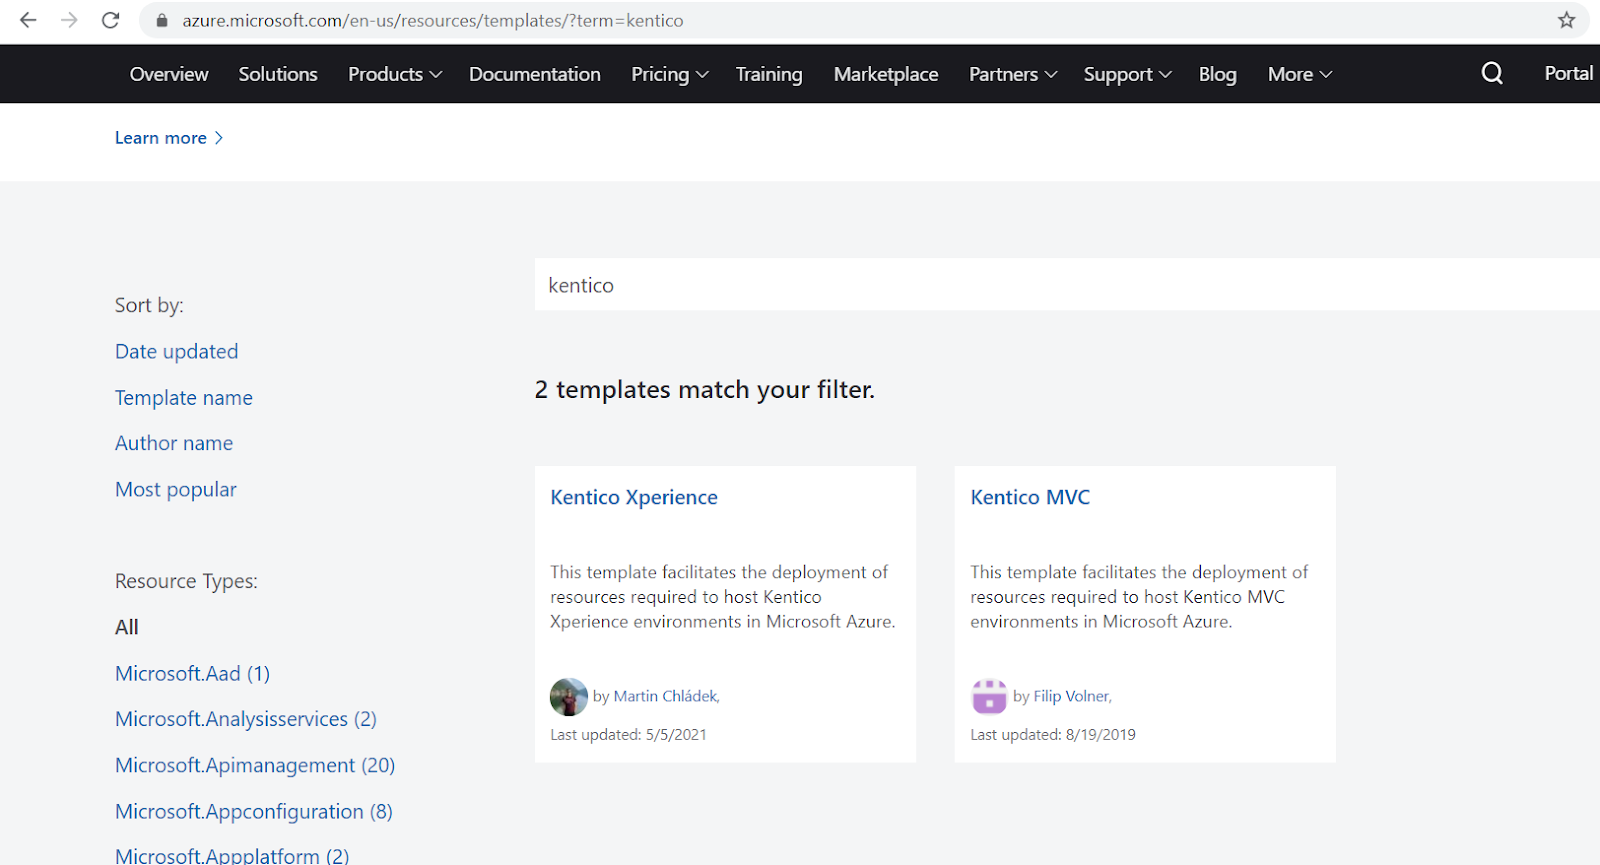Select the All resource types filter
The height and width of the screenshot is (865, 1600).
click(127, 627)
